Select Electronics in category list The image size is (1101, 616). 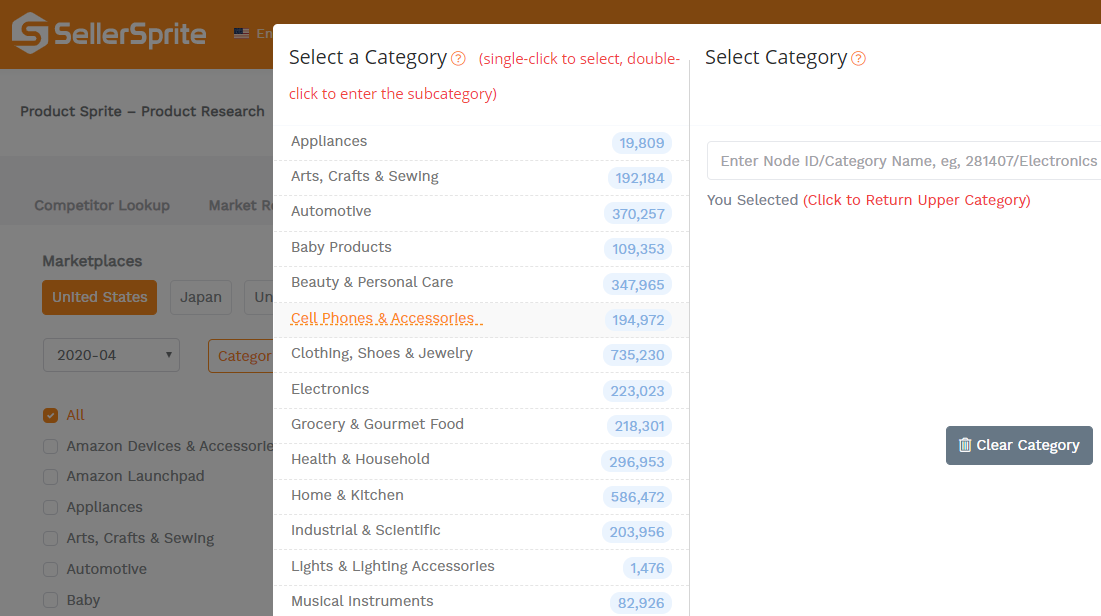click(330, 389)
